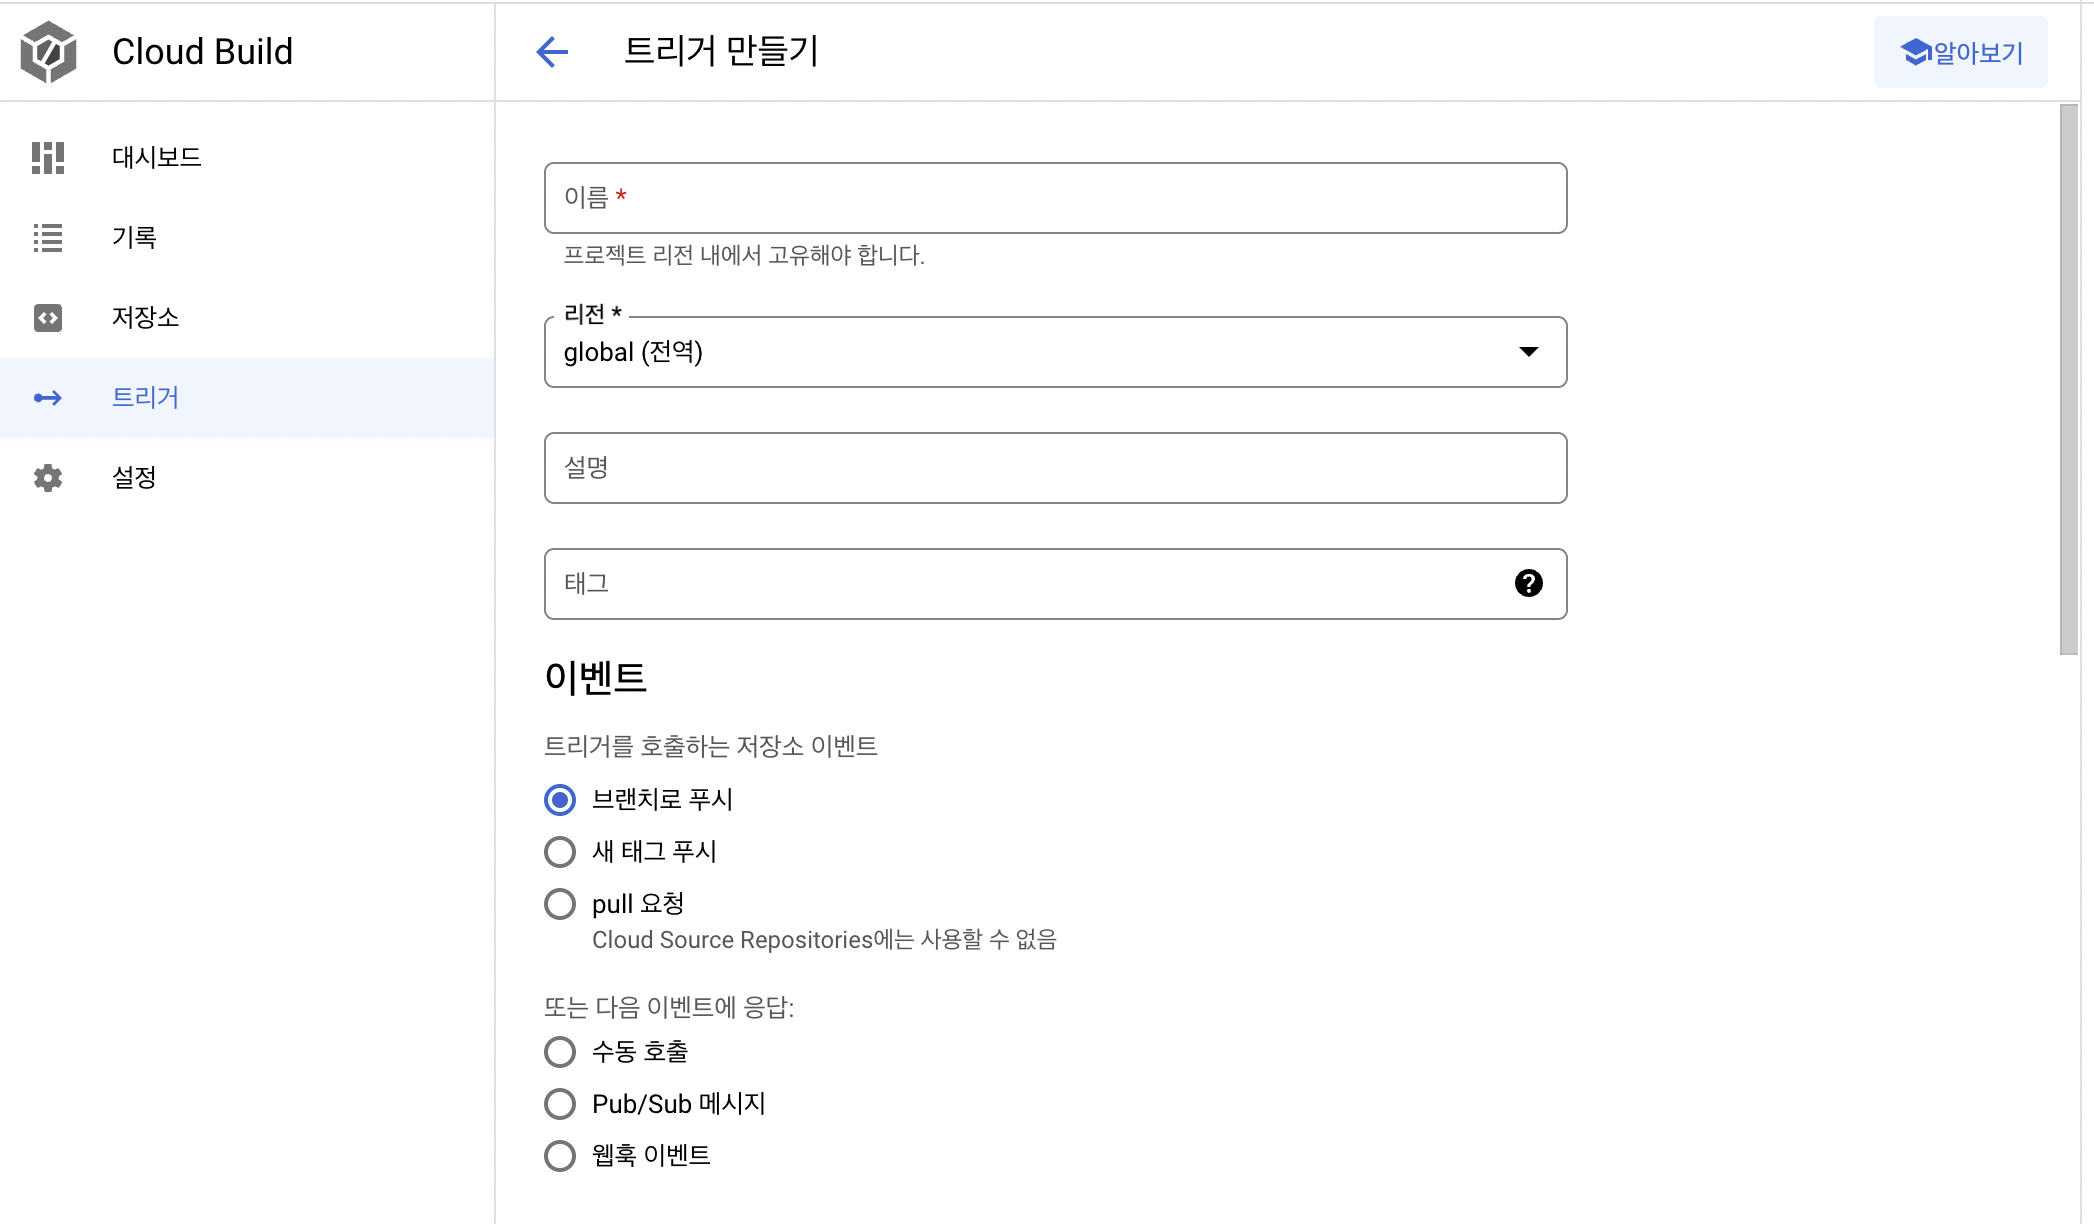This screenshot has width=2094, height=1224.
Task: Click the back arrow next to 트리거 만들기
Action: pos(552,52)
